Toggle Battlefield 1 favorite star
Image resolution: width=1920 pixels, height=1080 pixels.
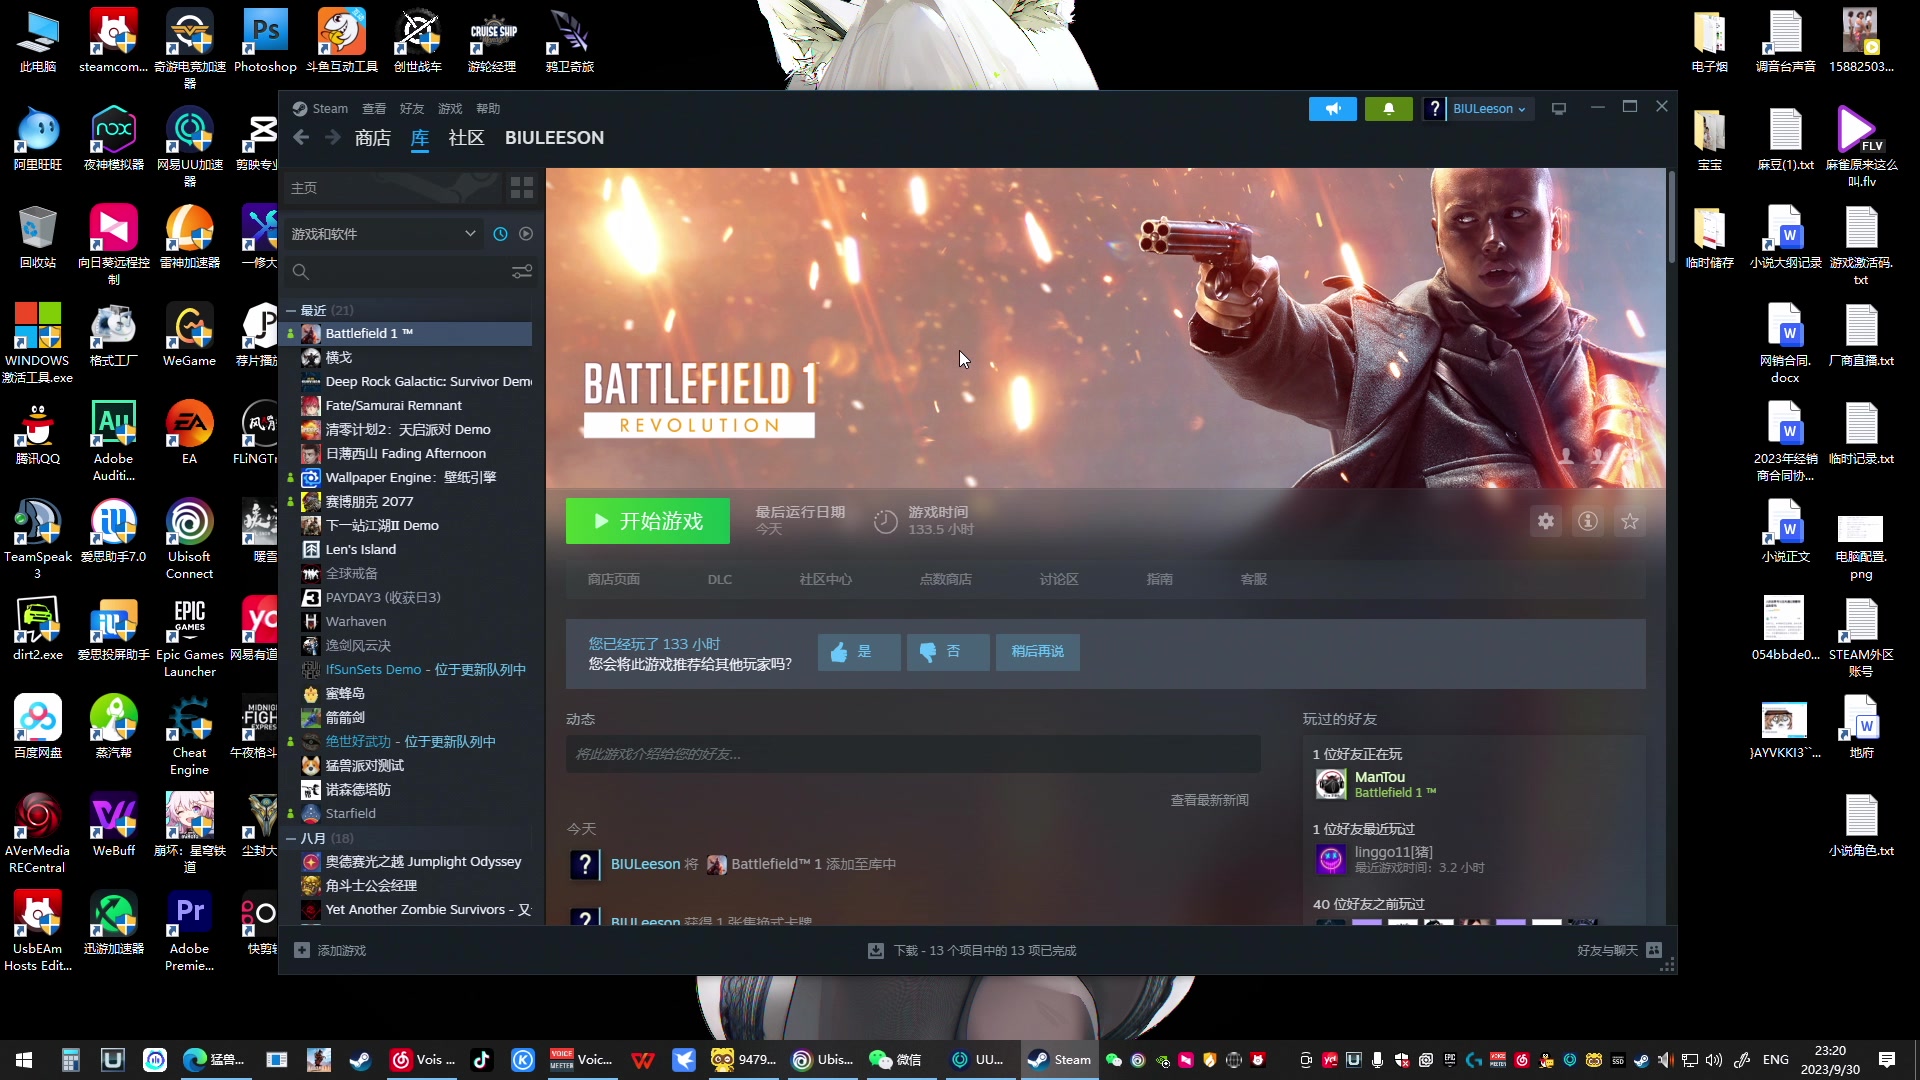[x=1630, y=521]
